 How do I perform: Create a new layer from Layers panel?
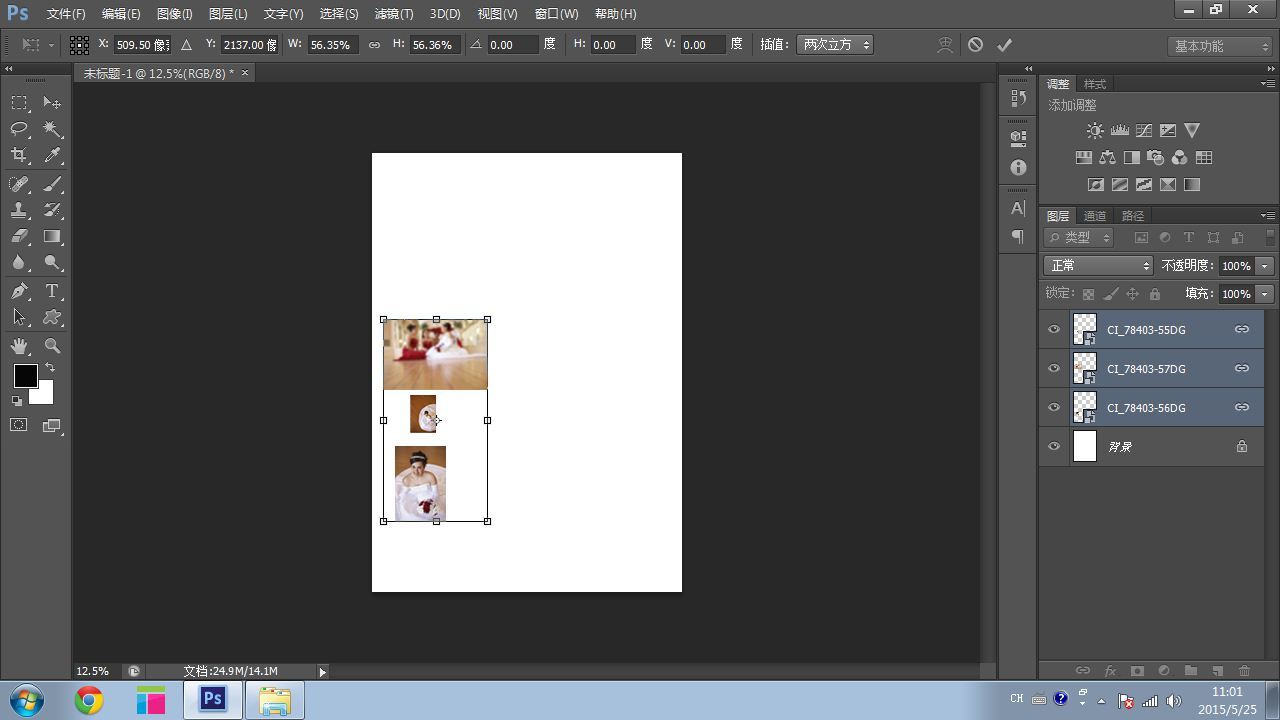pos(1217,671)
